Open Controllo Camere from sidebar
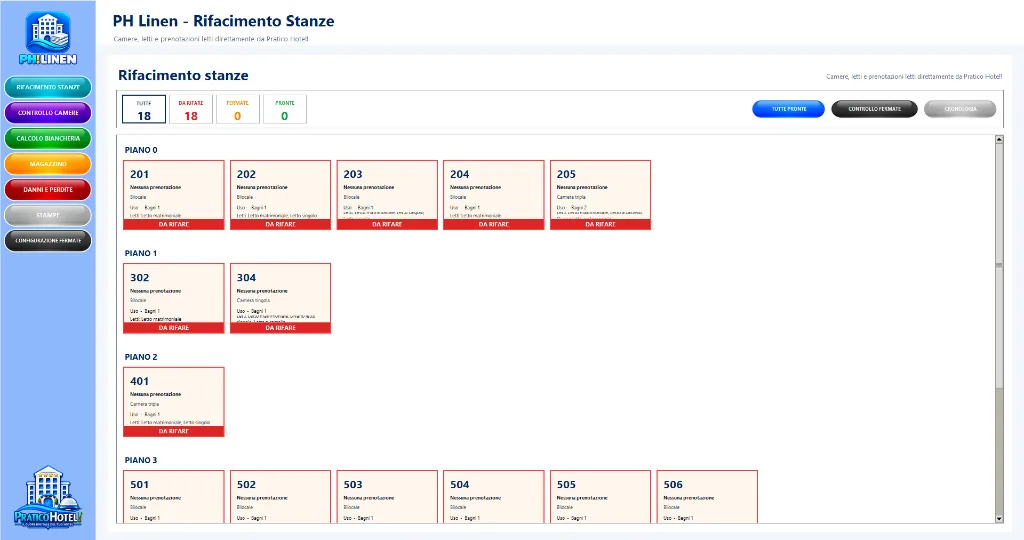The height and width of the screenshot is (540, 1024). pos(48,112)
